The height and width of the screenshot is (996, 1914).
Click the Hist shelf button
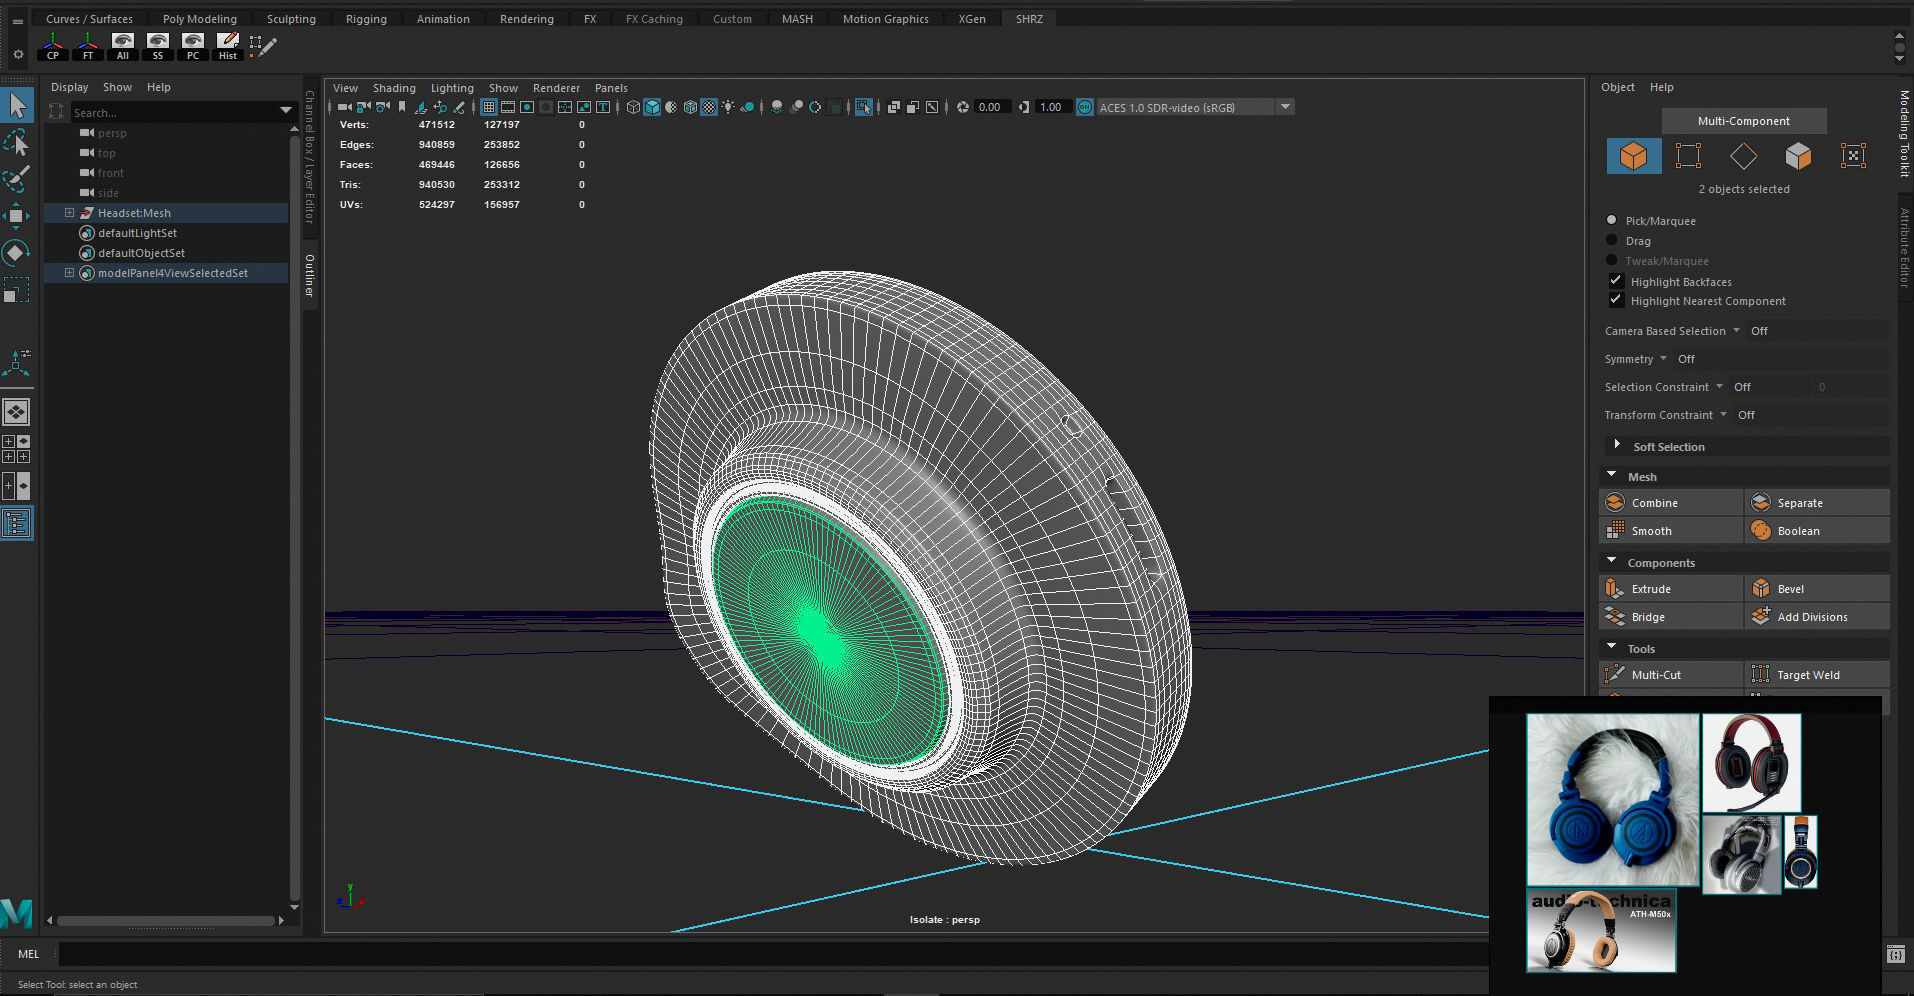coord(228,46)
